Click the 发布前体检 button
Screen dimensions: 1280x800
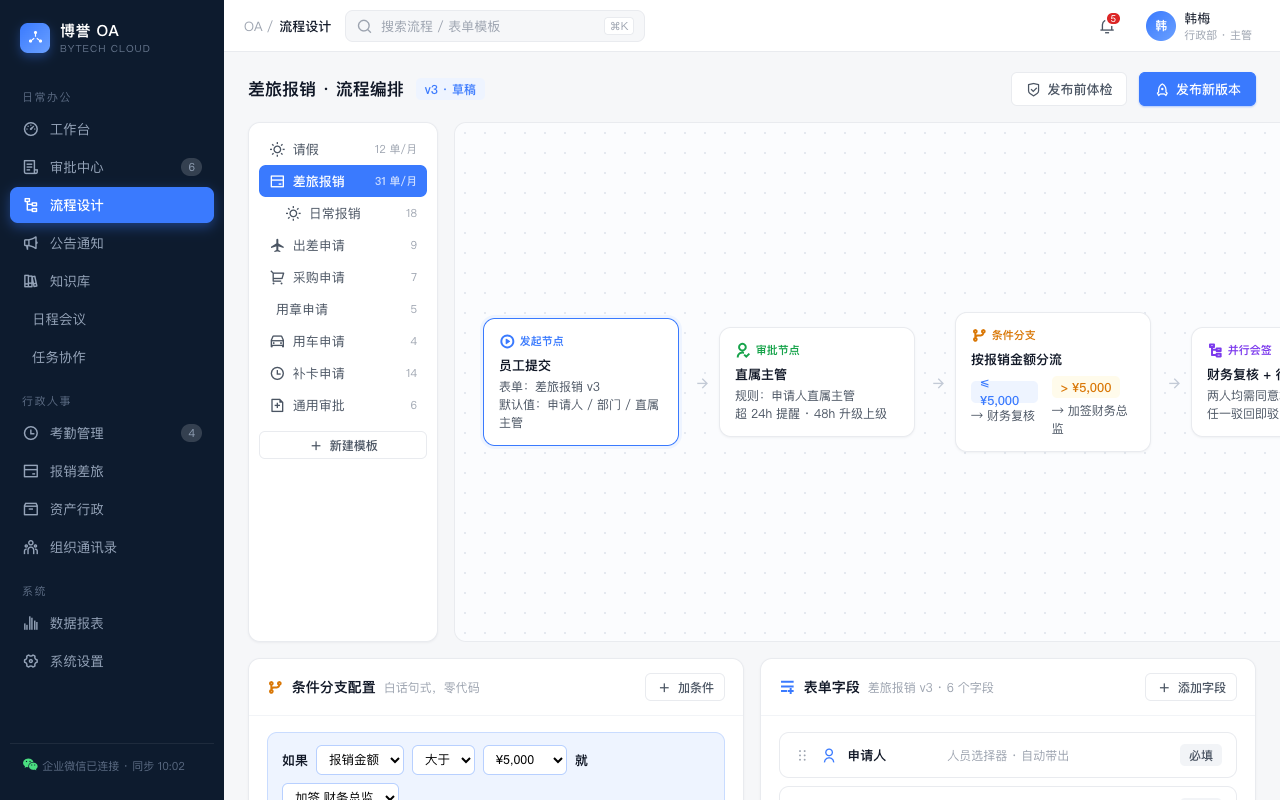click(1069, 89)
